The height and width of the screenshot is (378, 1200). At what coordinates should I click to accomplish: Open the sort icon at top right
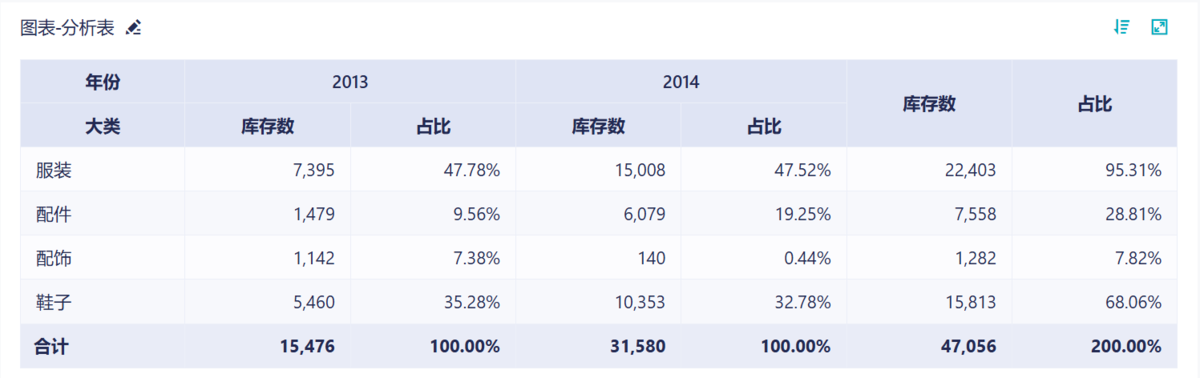[1122, 27]
